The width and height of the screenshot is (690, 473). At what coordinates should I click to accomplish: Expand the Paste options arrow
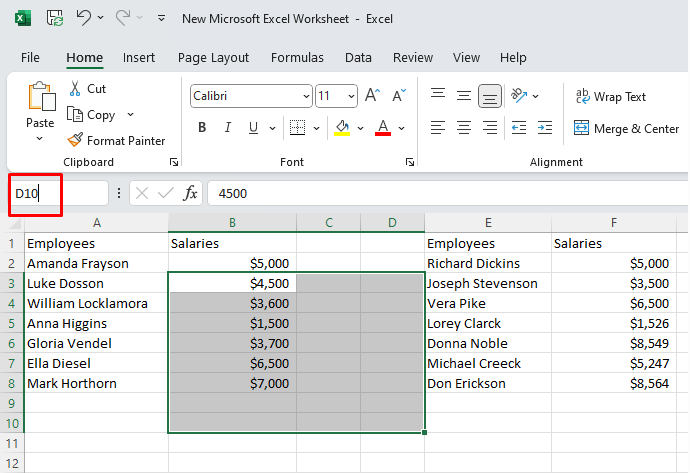(x=40, y=139)
